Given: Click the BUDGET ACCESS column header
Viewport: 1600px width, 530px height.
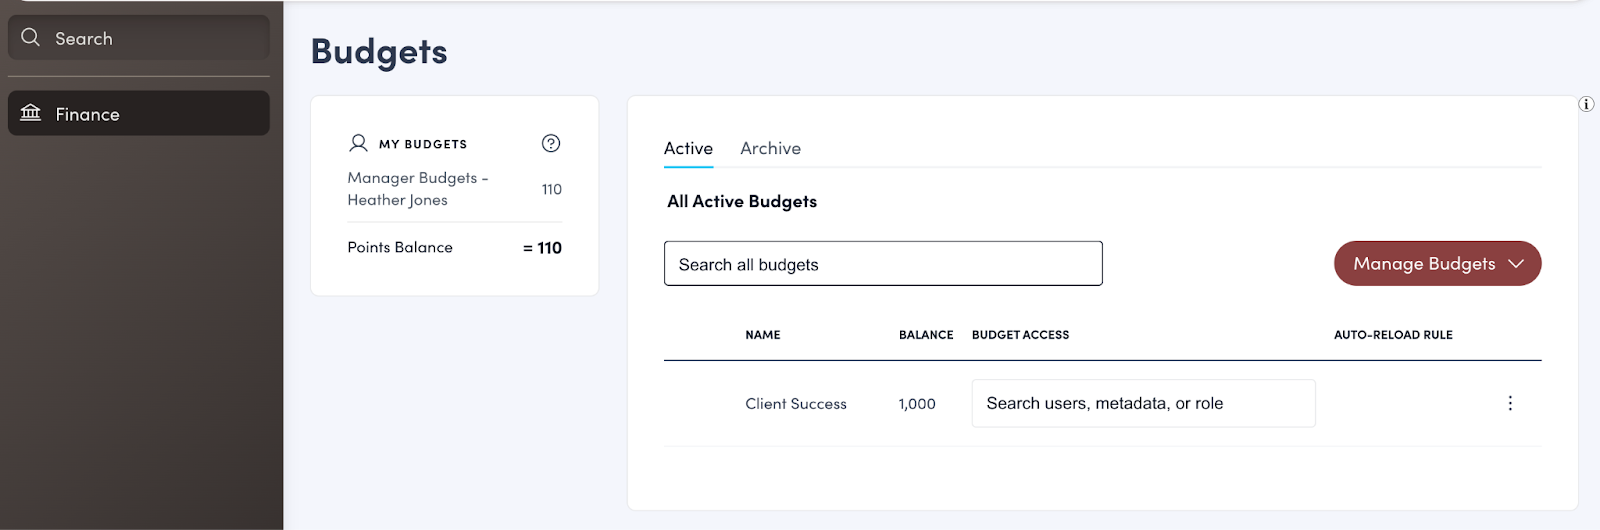Looking at the screenshot, I should 1020,335.
